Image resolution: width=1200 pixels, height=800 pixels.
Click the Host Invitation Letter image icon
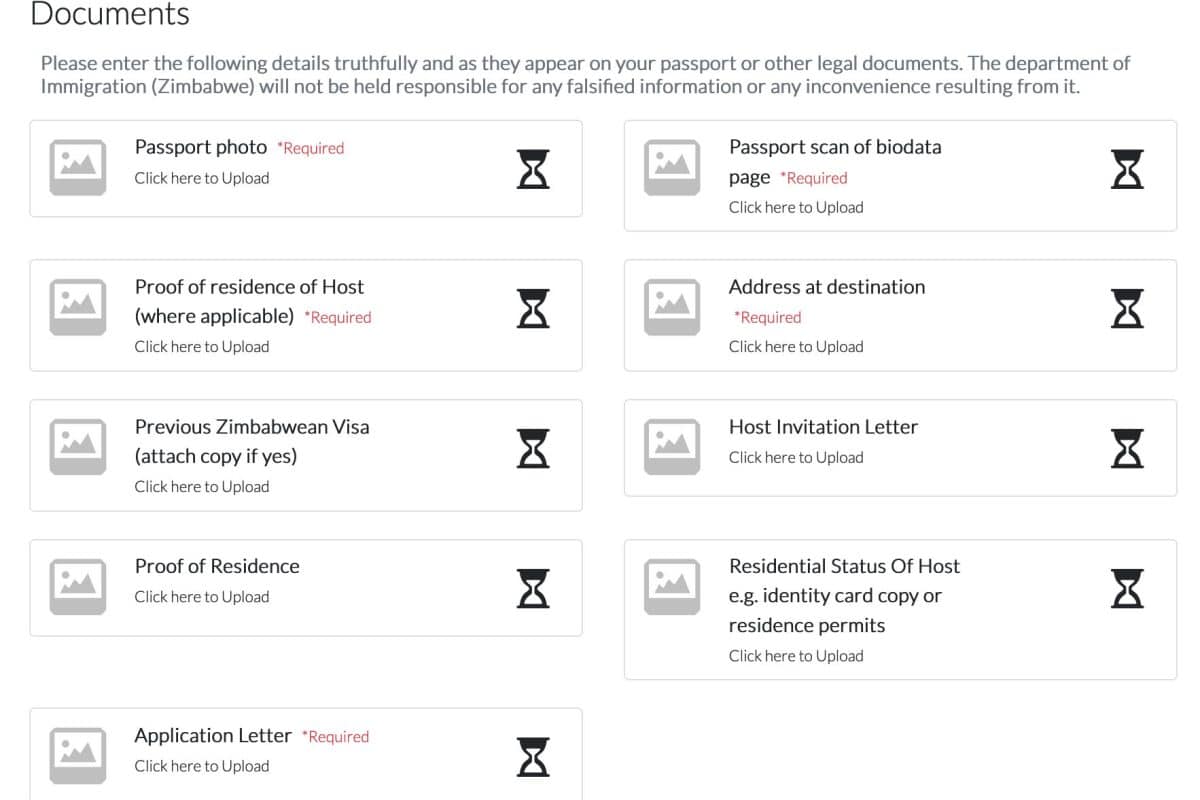[x=672, y=447]
